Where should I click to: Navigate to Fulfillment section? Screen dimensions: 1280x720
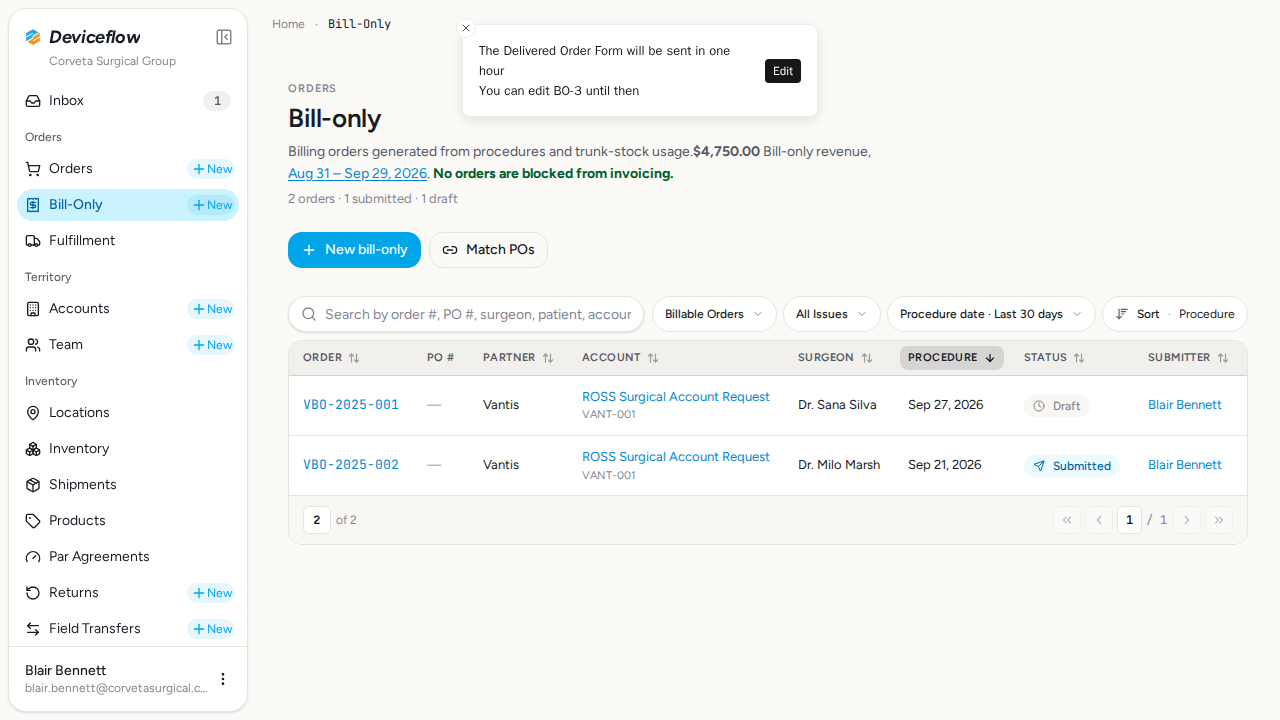coord(128,241)
